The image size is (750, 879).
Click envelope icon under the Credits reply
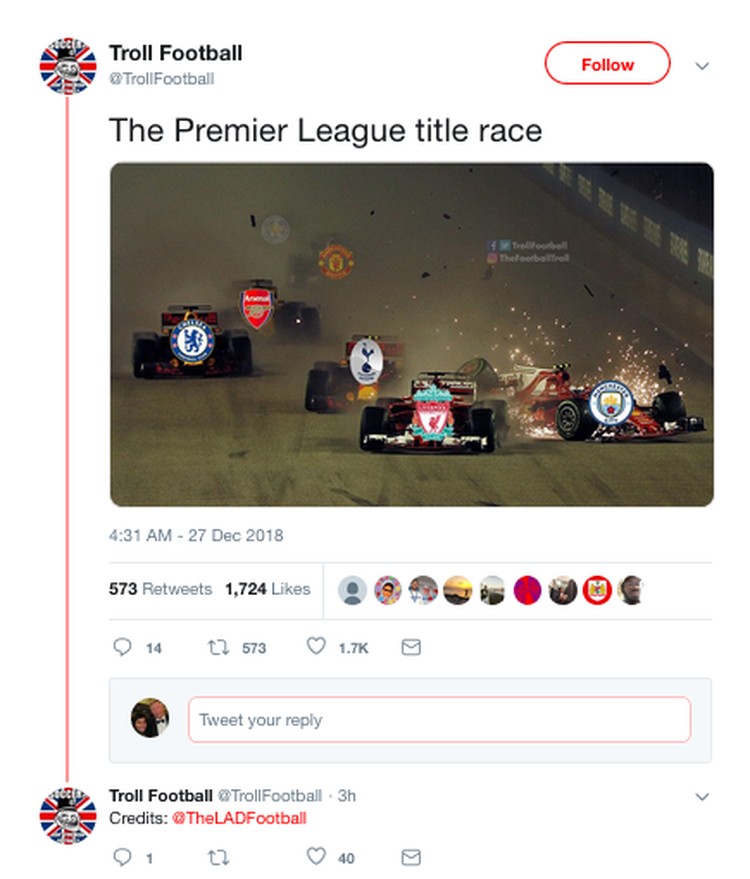(x=411, y=857)
